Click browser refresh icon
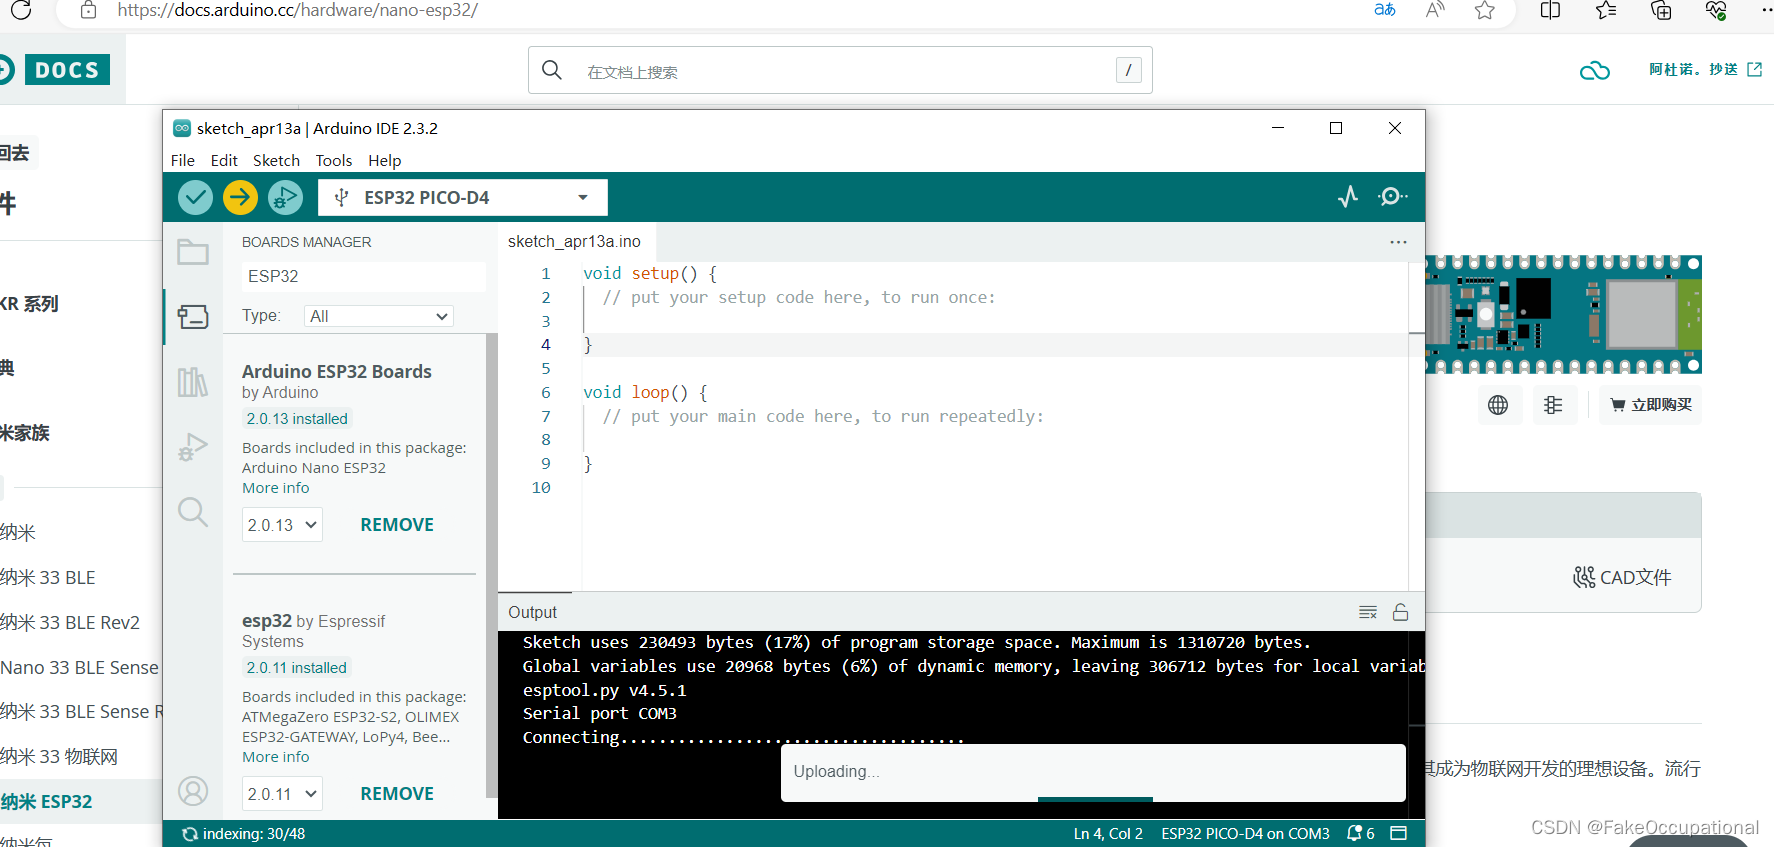The image size is (1774, 847). (21, 10)
